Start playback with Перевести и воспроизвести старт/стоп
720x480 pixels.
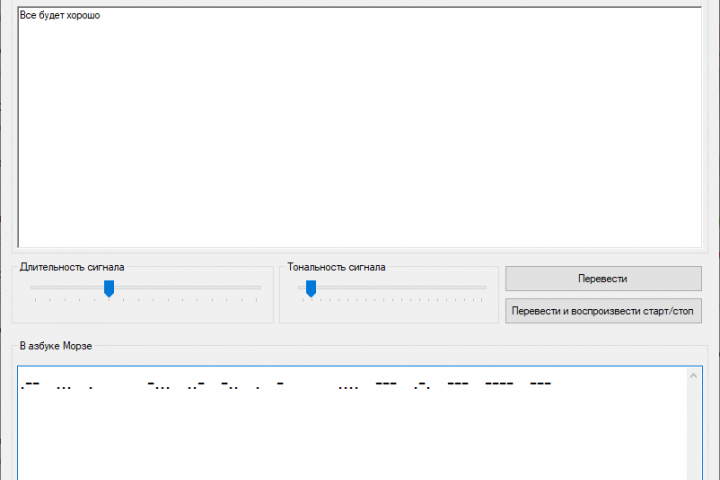[x=603, y=311]
